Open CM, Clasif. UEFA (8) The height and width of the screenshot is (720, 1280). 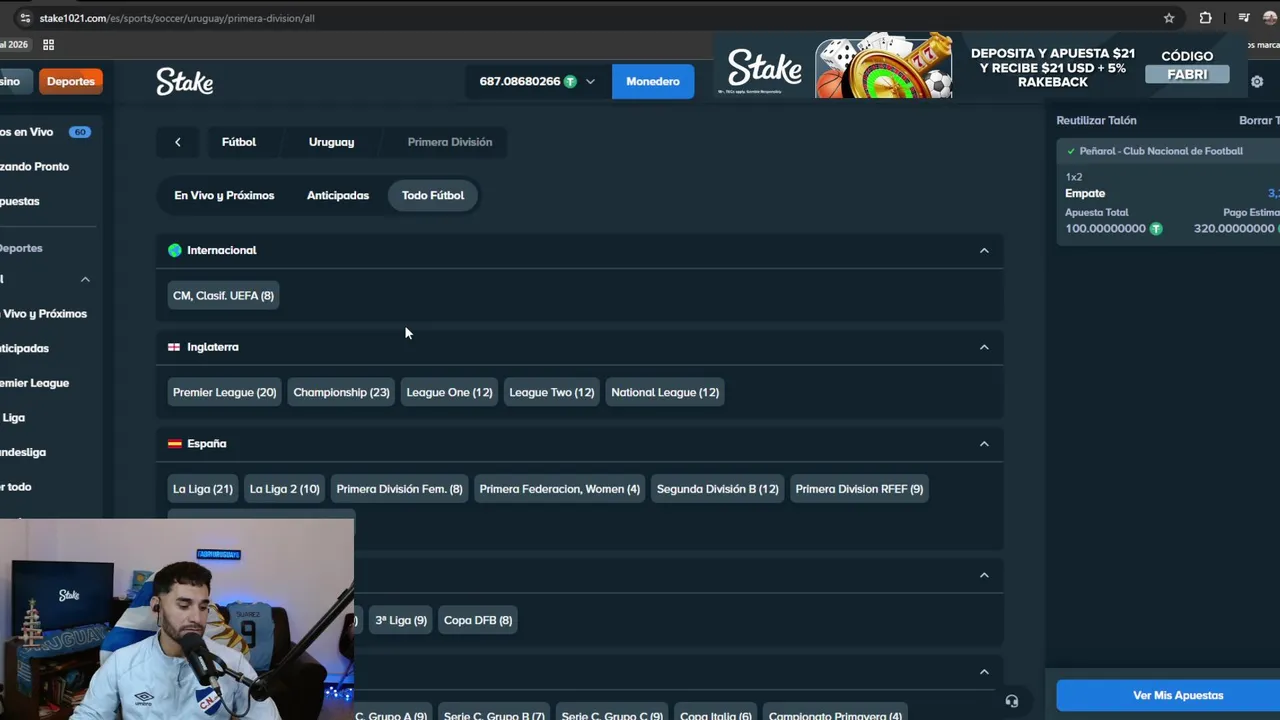coord(223,295)
